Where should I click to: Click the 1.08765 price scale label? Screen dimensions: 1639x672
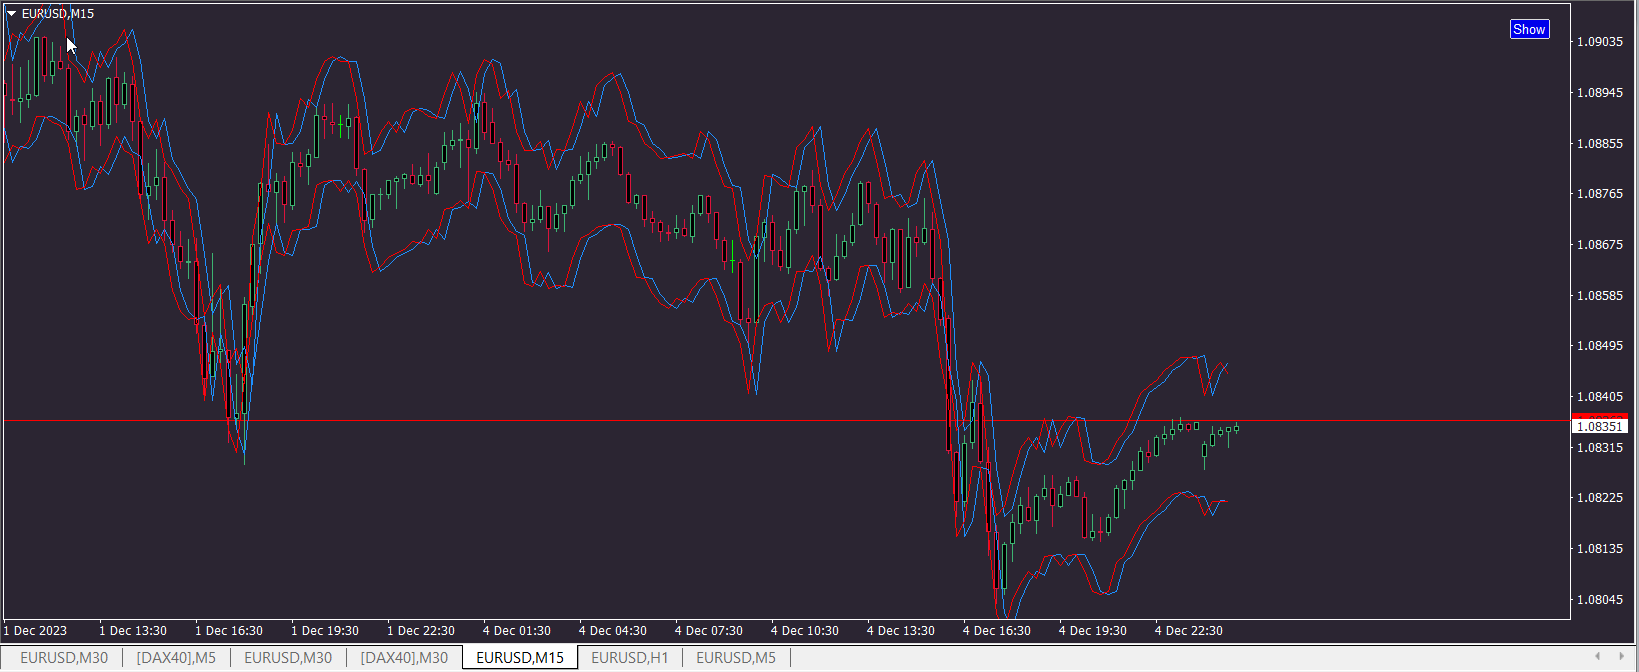pos(1600,194)
